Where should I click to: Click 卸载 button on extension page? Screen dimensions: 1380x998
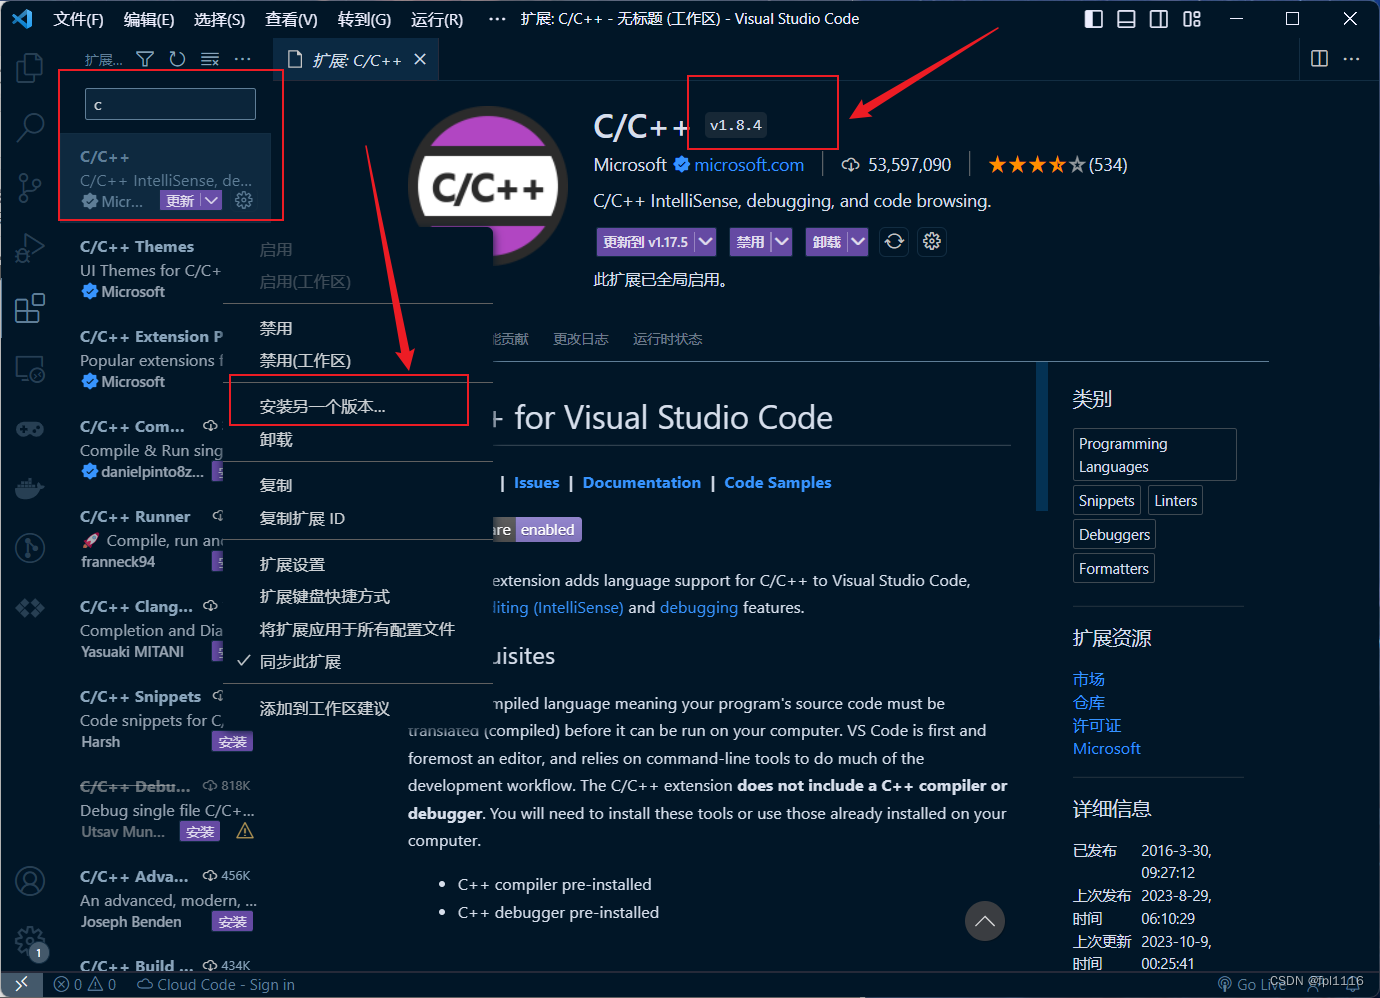(827, 242)
